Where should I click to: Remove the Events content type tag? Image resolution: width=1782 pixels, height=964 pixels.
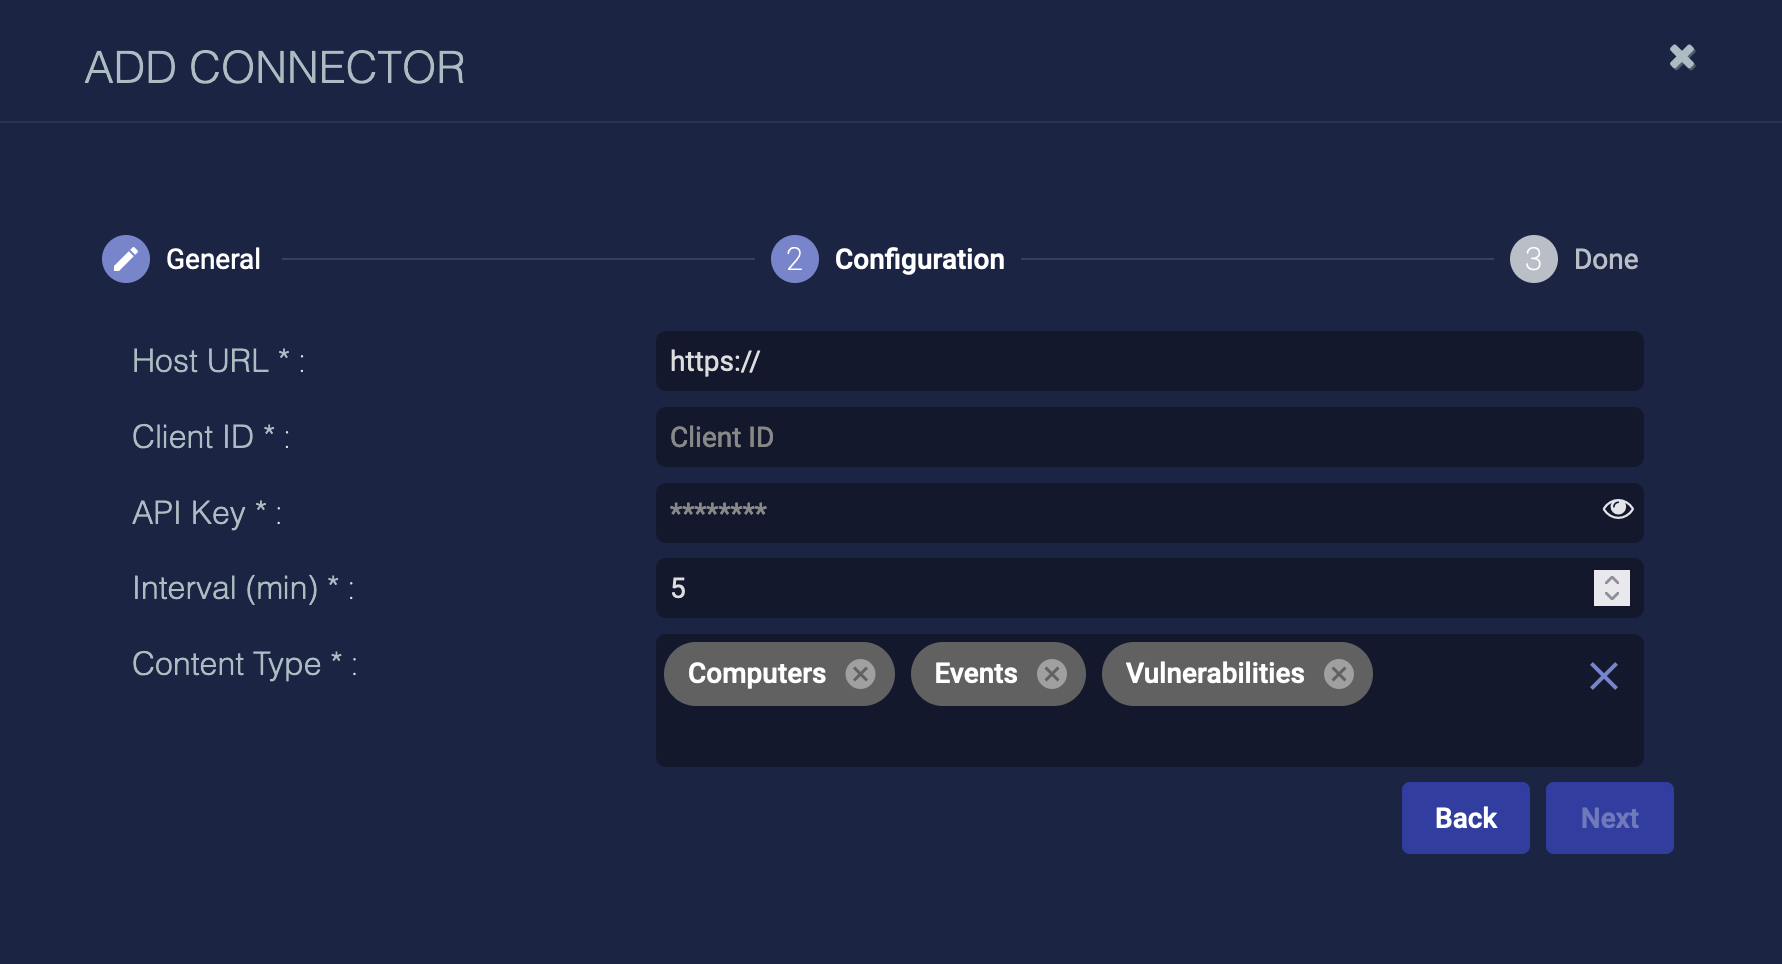click(x=1051, y=674)
